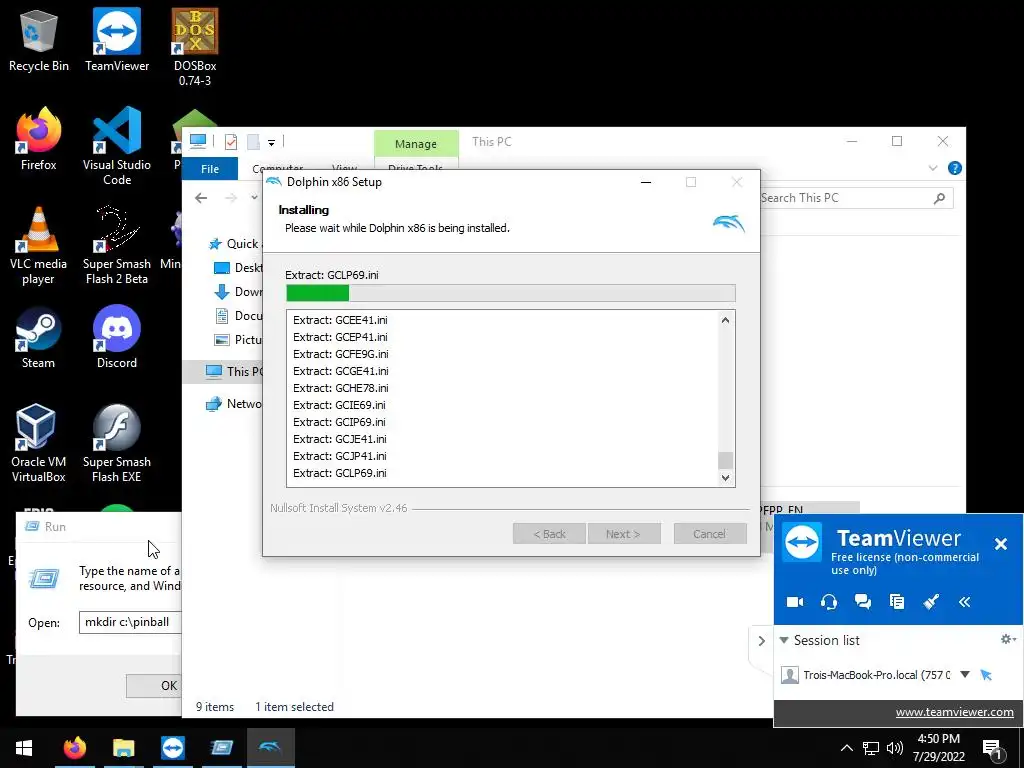Click the Back button in Dolphin Setup

(549, 534)
